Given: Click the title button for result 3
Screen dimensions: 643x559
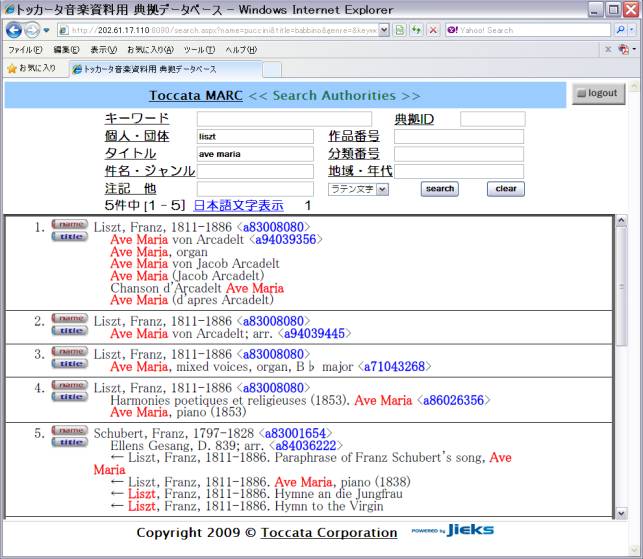Looking at the screenshot, I should (70, 364).
